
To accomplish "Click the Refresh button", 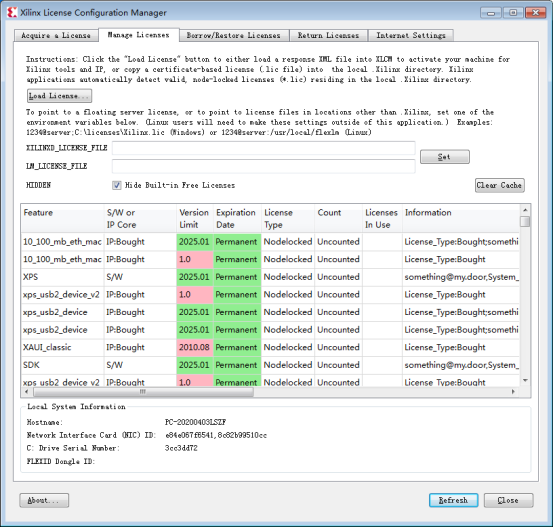I will coord(453,500).
